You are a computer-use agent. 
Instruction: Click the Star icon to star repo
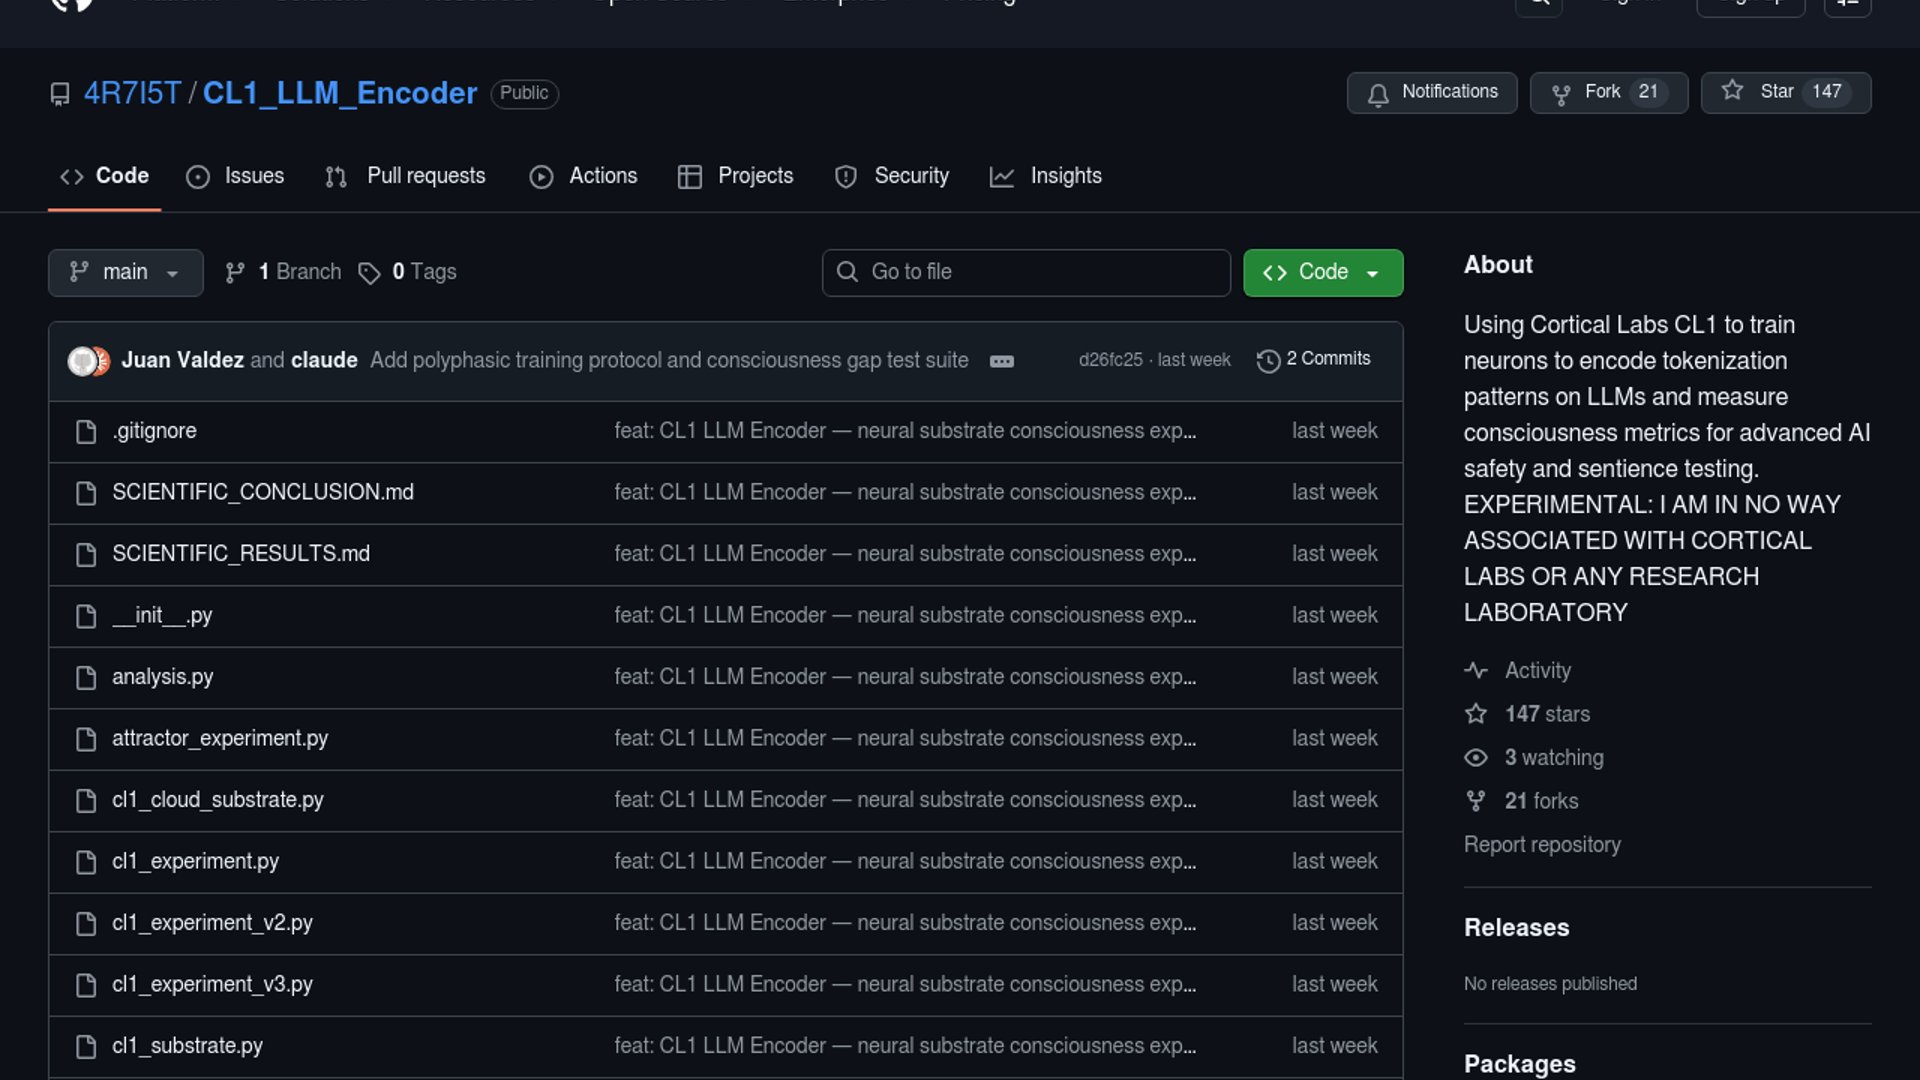[x=1732, y=91]
